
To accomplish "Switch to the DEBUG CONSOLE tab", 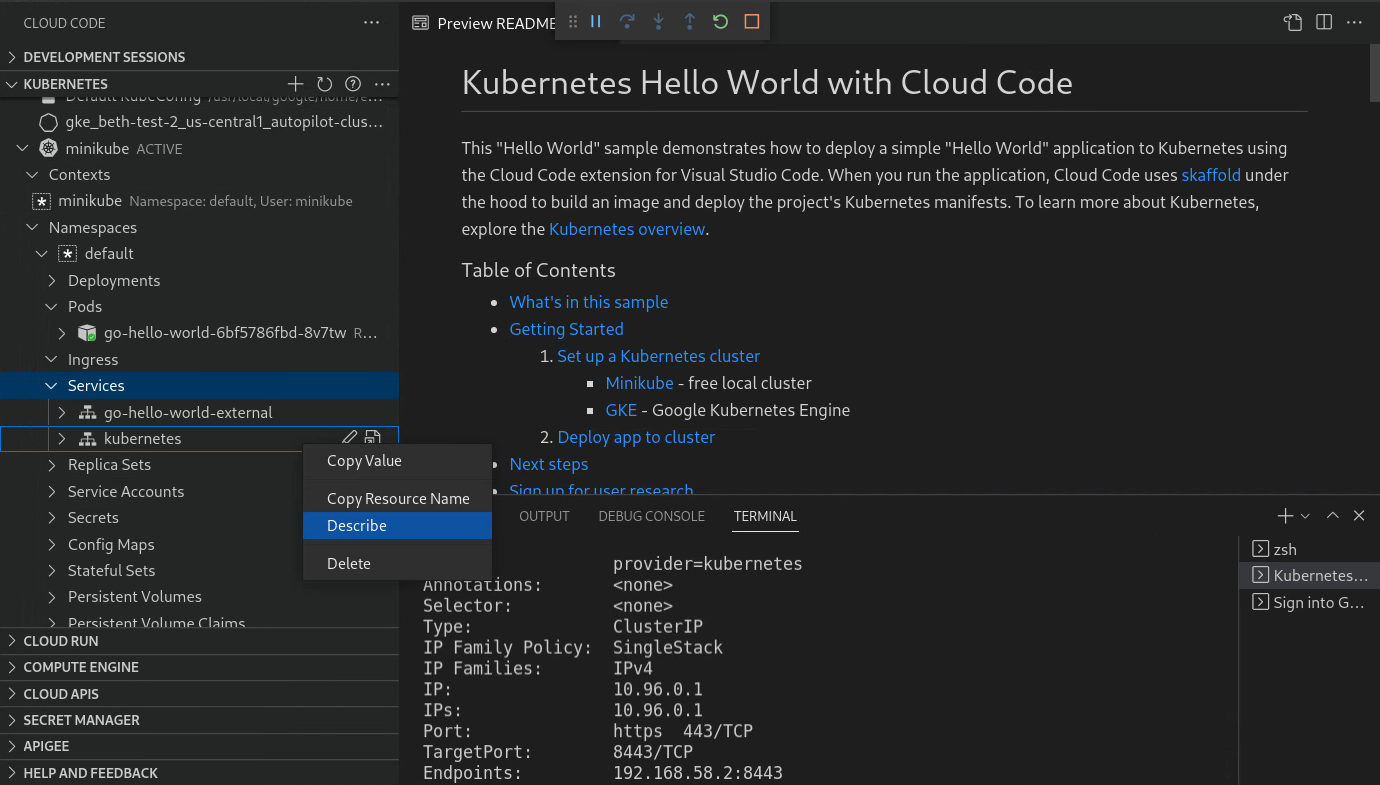I will (651, 516).
